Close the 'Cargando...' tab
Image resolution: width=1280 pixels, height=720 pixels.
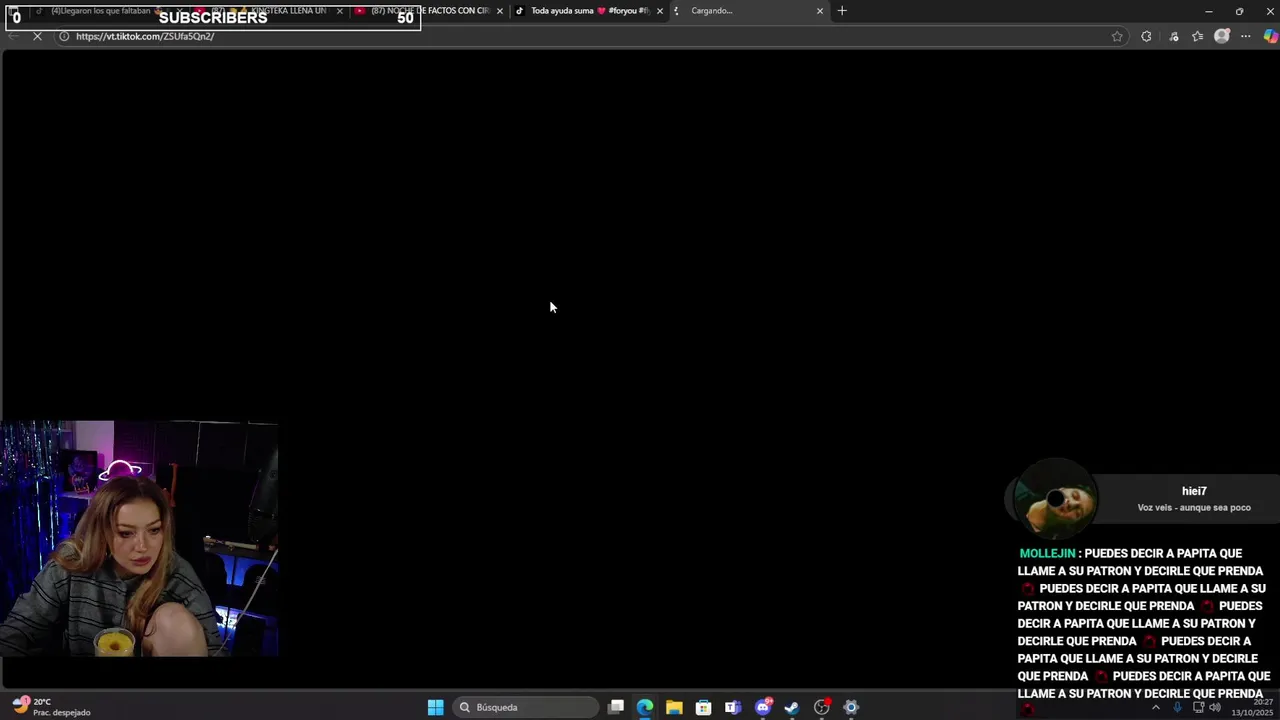point(820,11)
